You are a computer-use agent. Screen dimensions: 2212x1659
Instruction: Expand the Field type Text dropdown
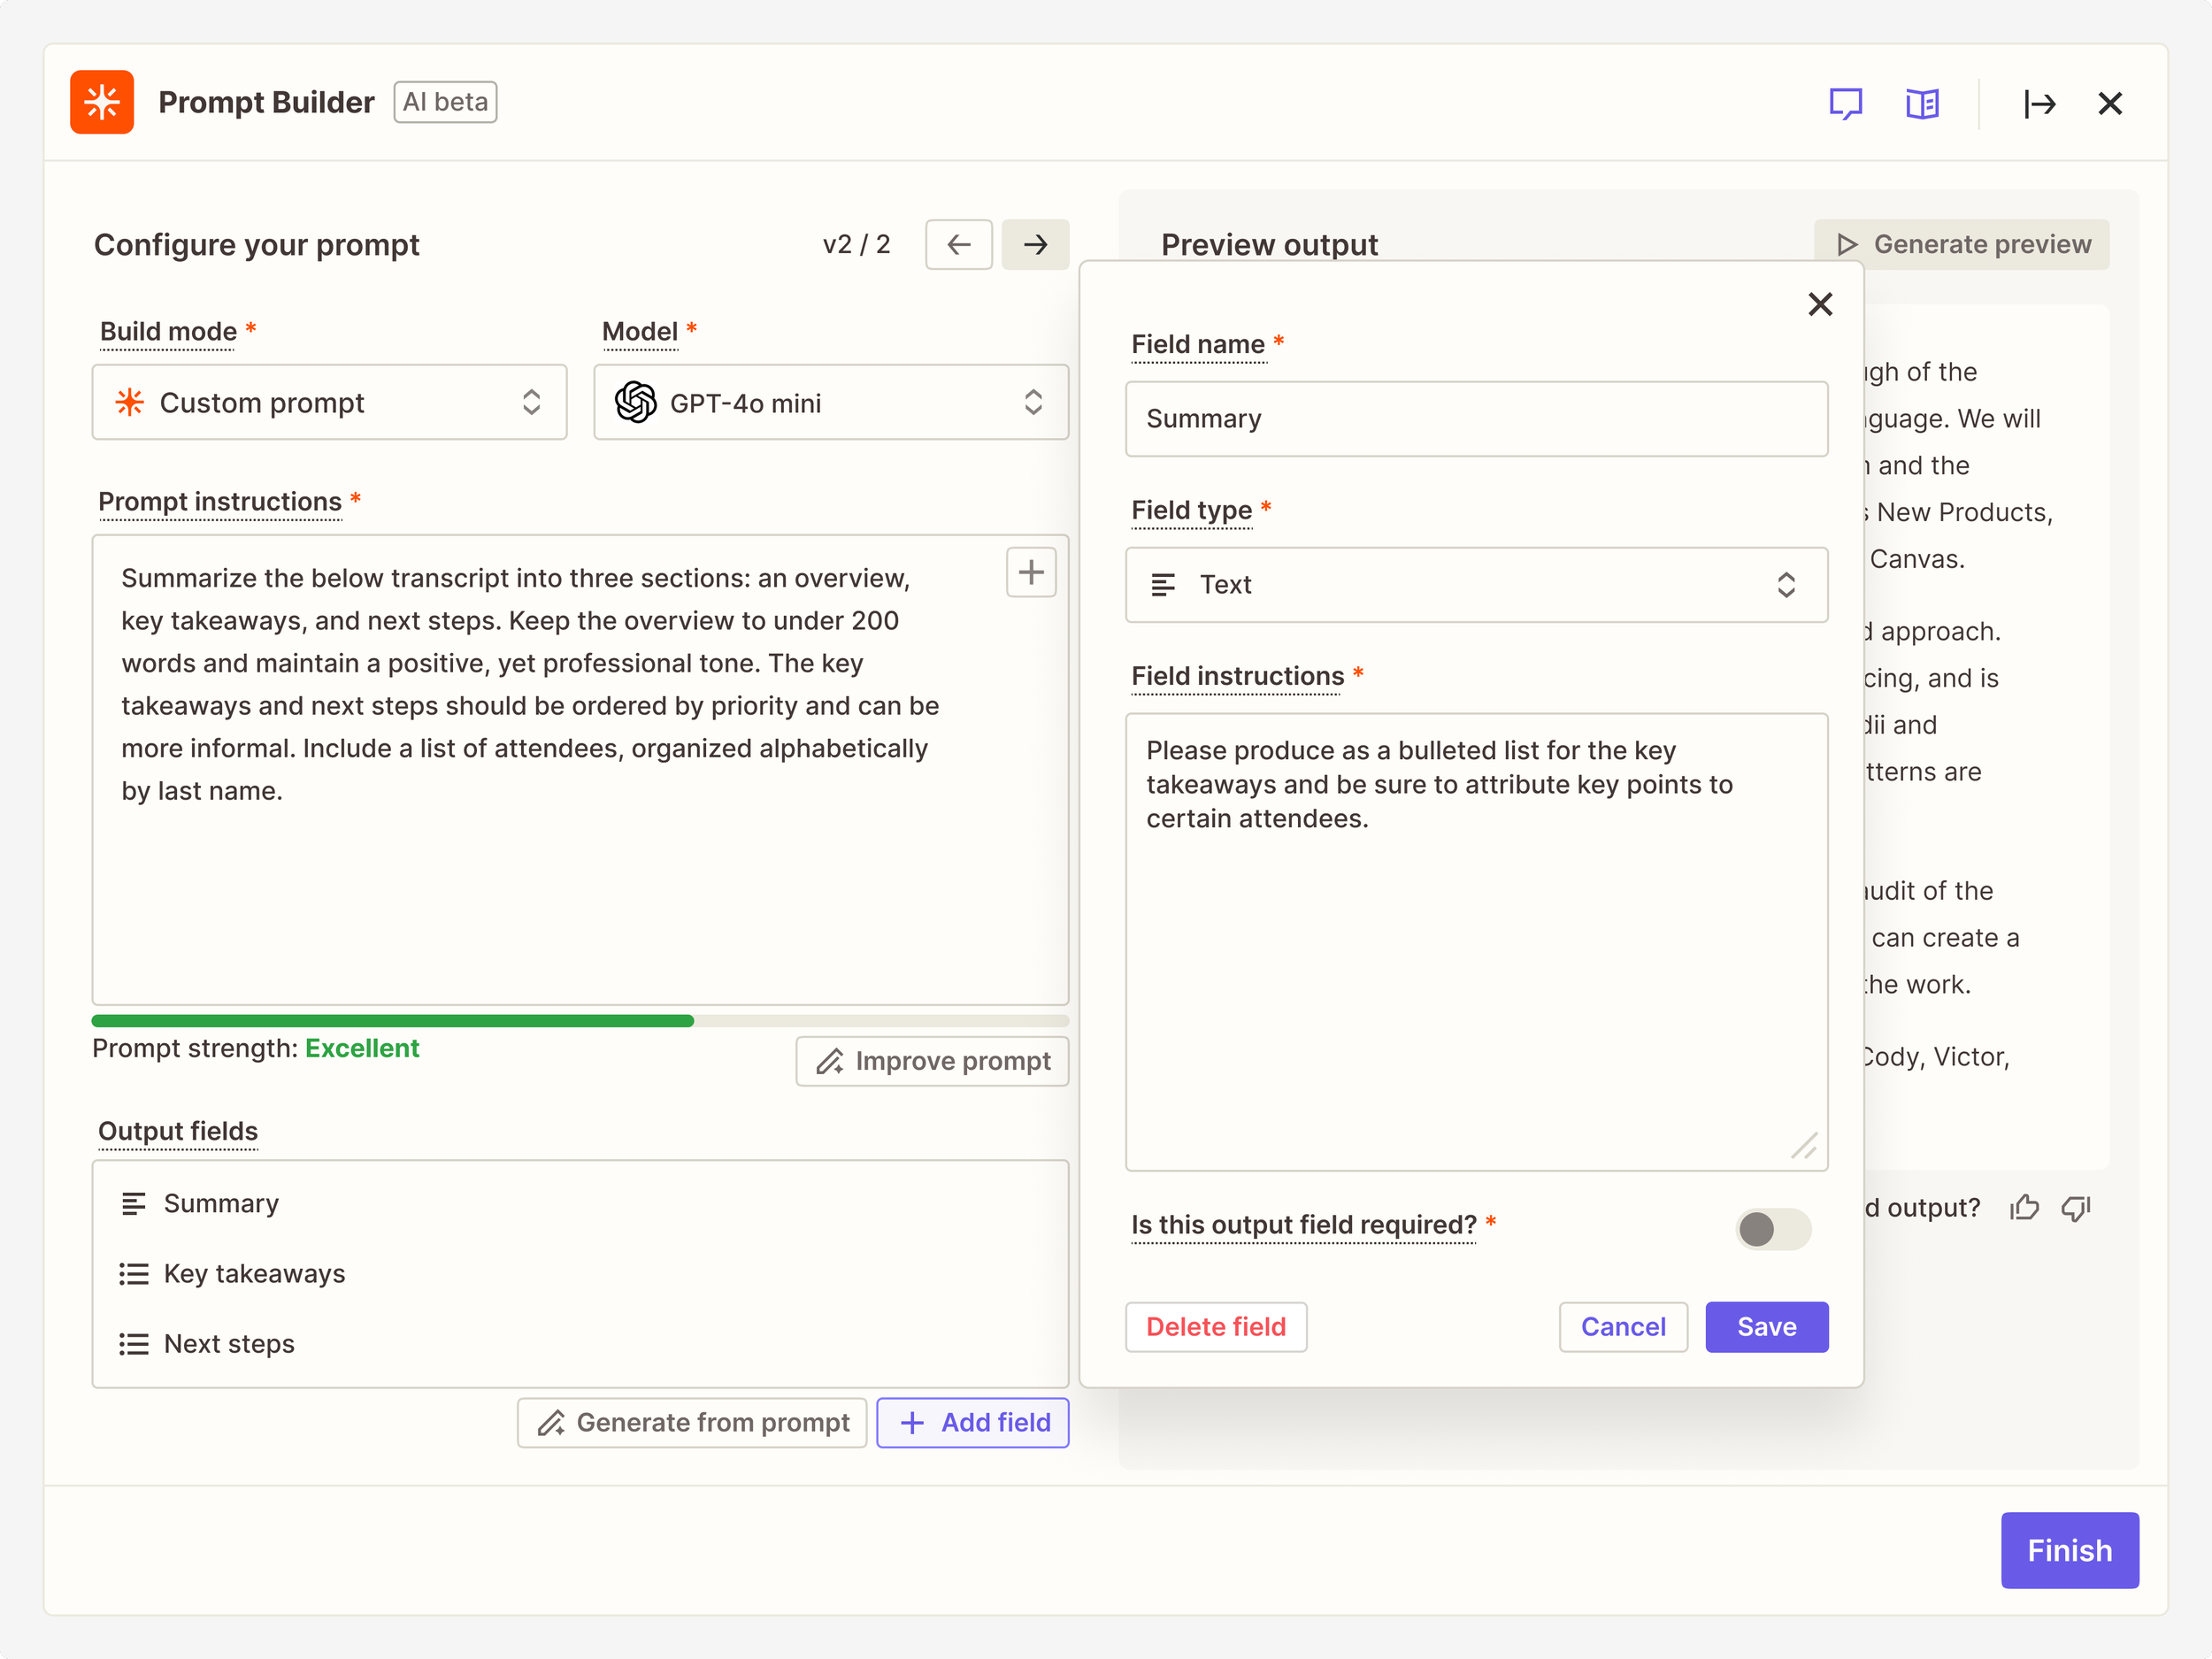(x=1476, y=585)
